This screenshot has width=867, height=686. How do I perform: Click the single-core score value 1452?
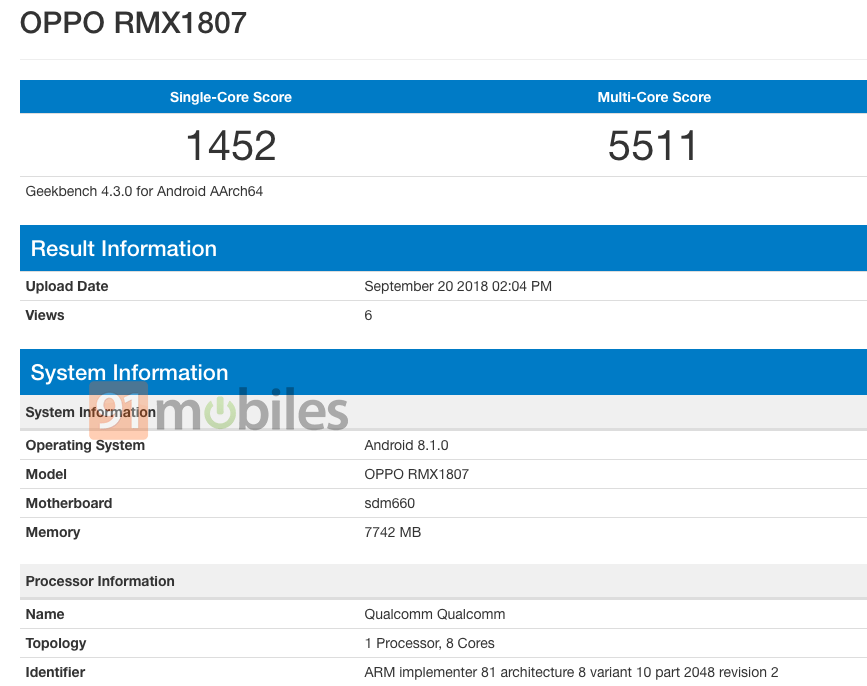231,146
